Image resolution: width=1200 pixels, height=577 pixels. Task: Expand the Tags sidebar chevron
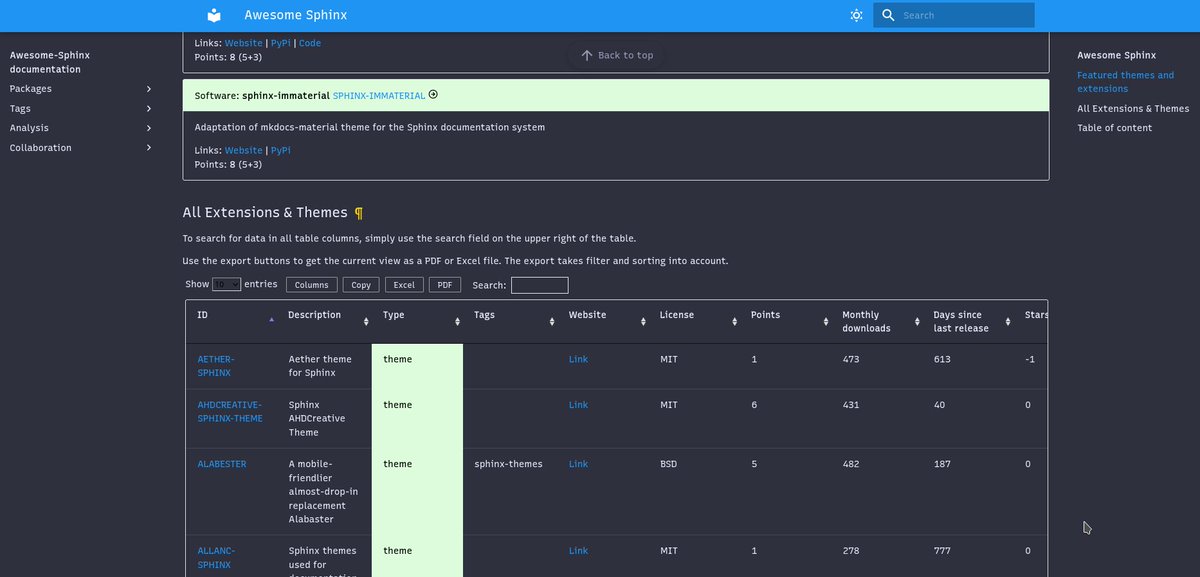(149, 108)
